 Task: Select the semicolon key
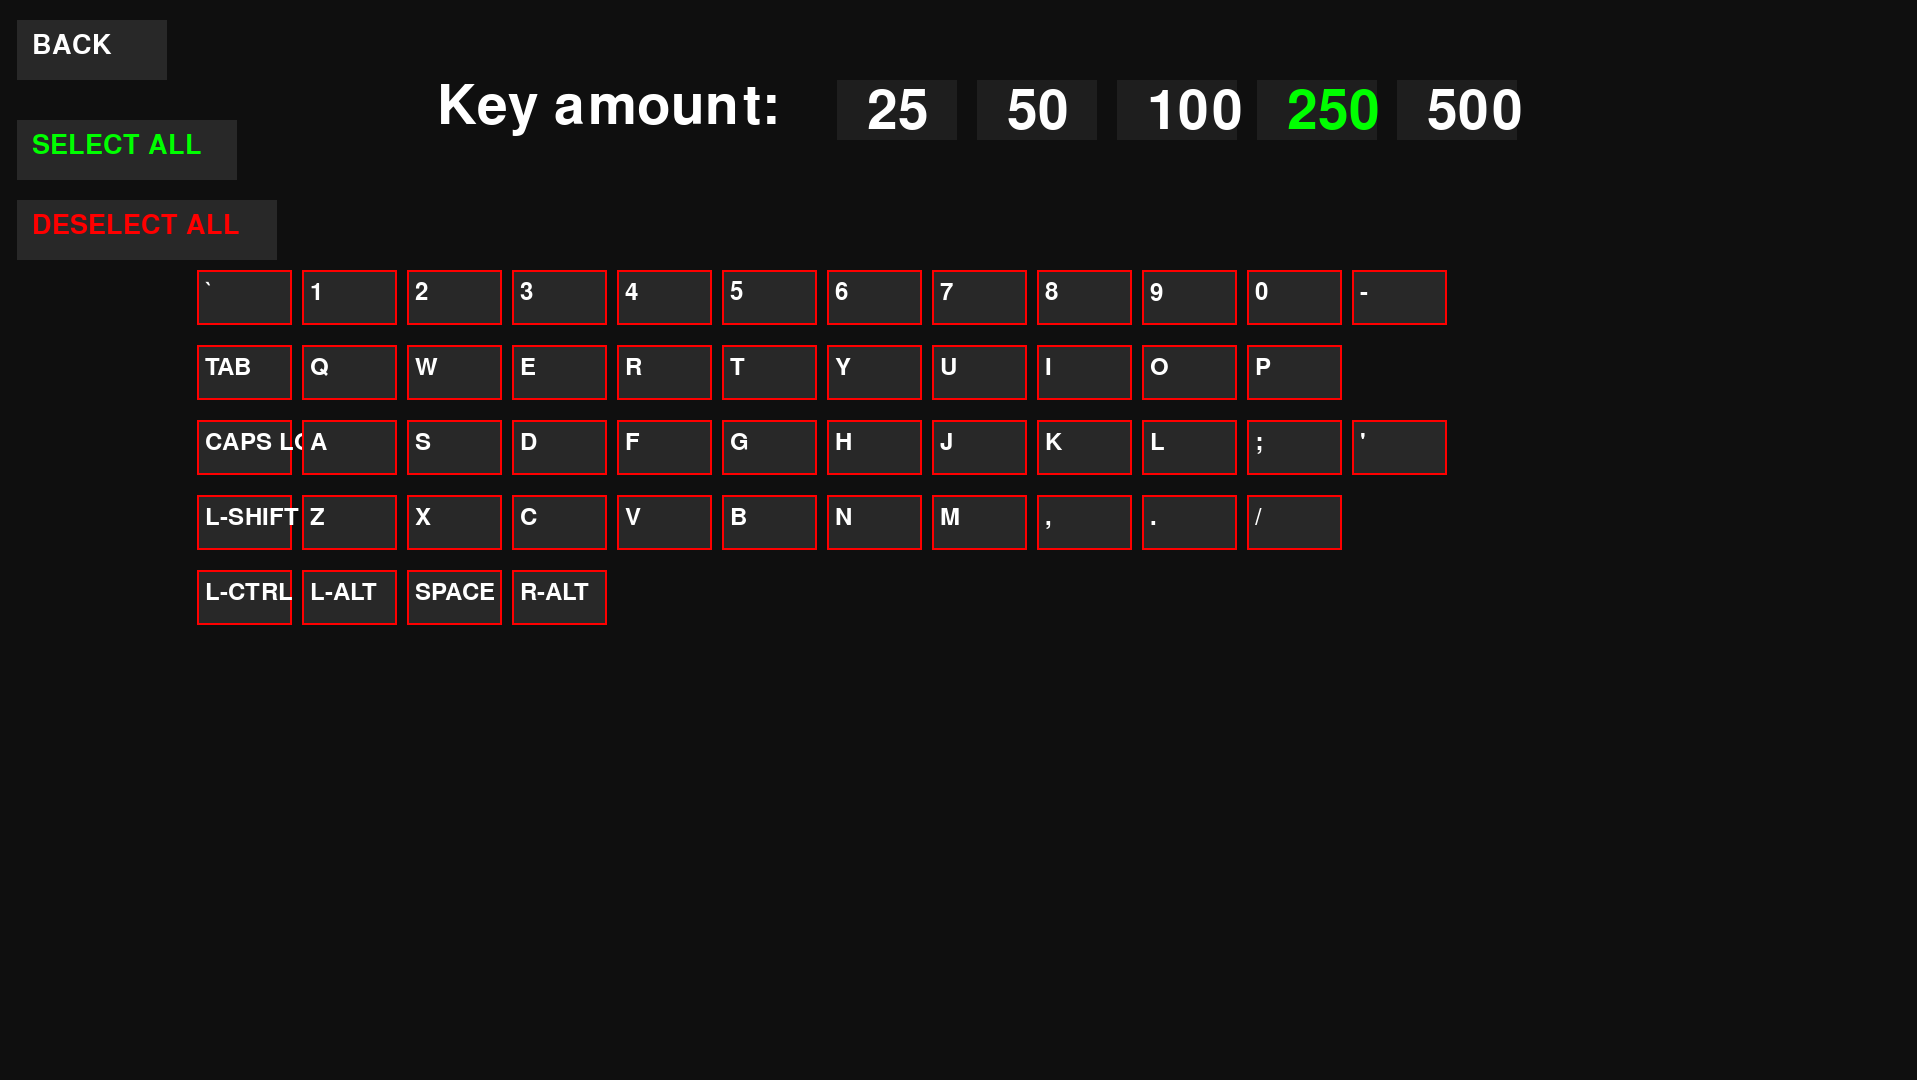[x=1294, y=447]
